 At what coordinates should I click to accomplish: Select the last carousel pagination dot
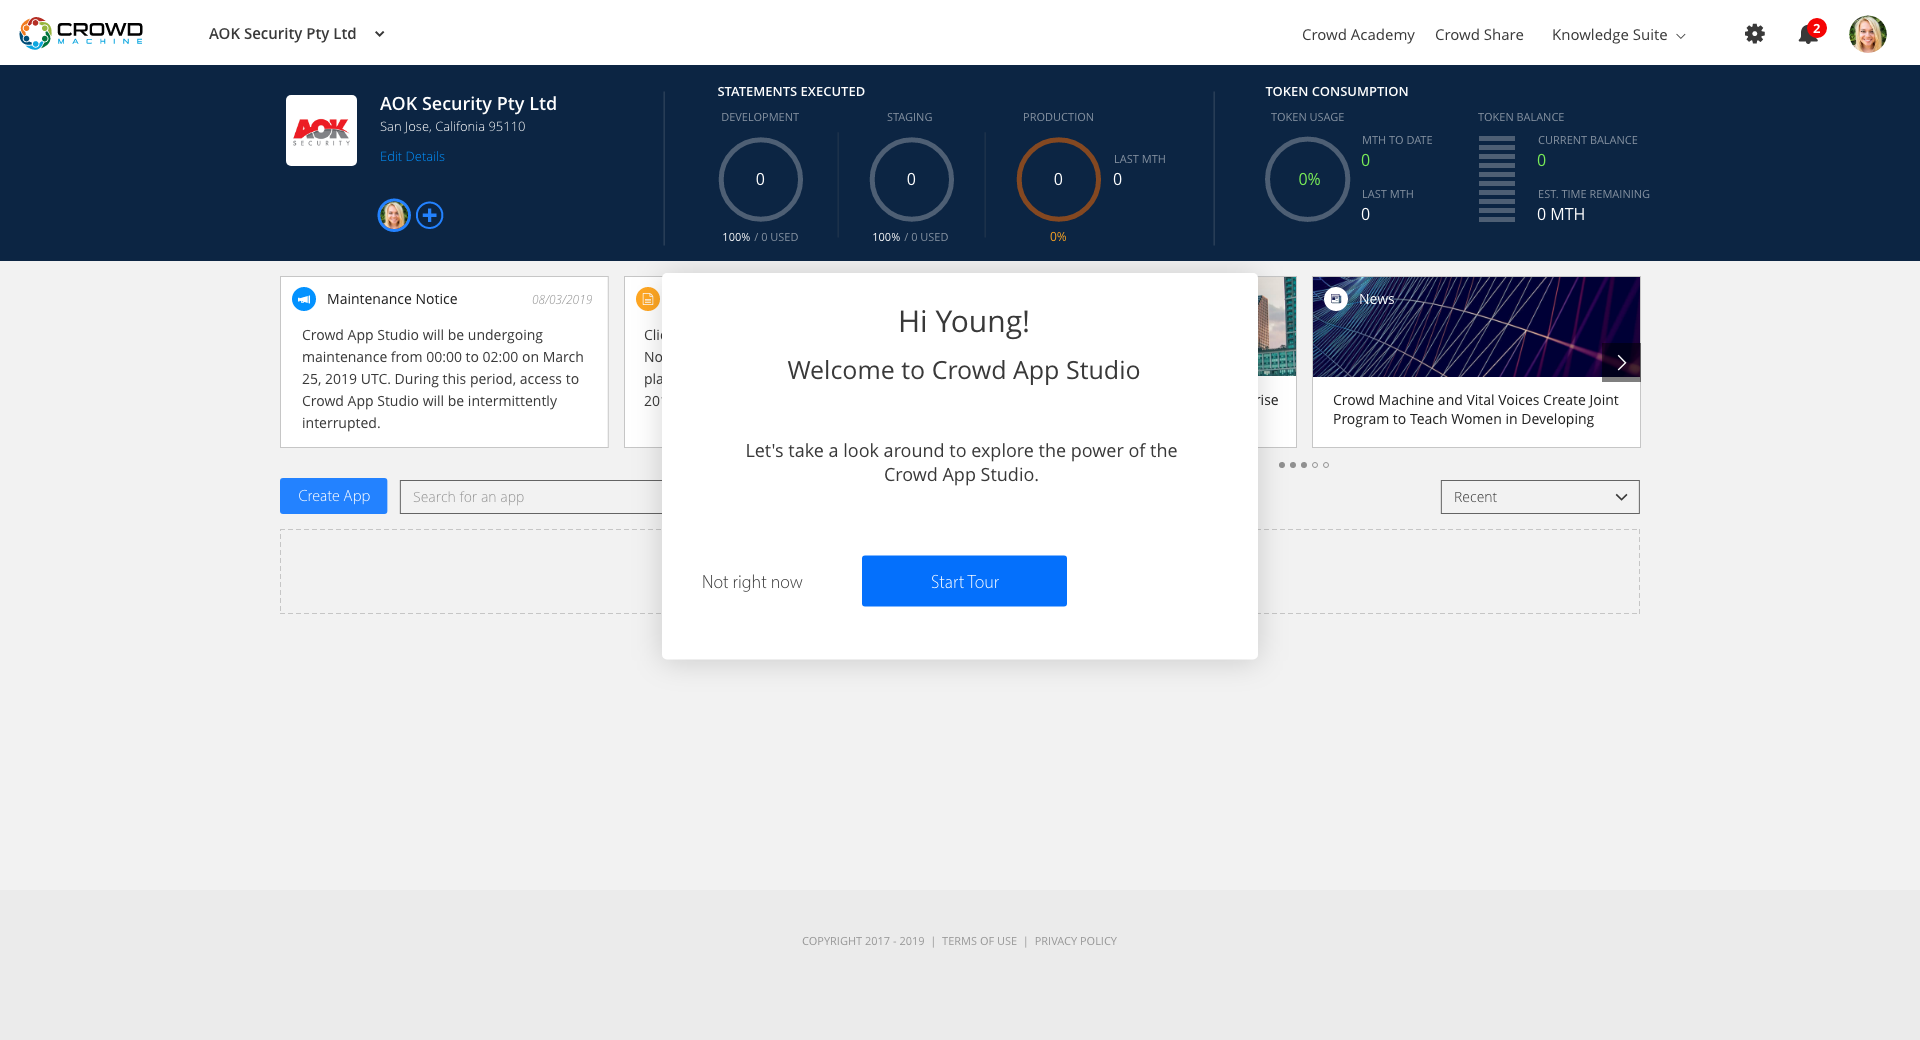click(x=1326, y=465)
